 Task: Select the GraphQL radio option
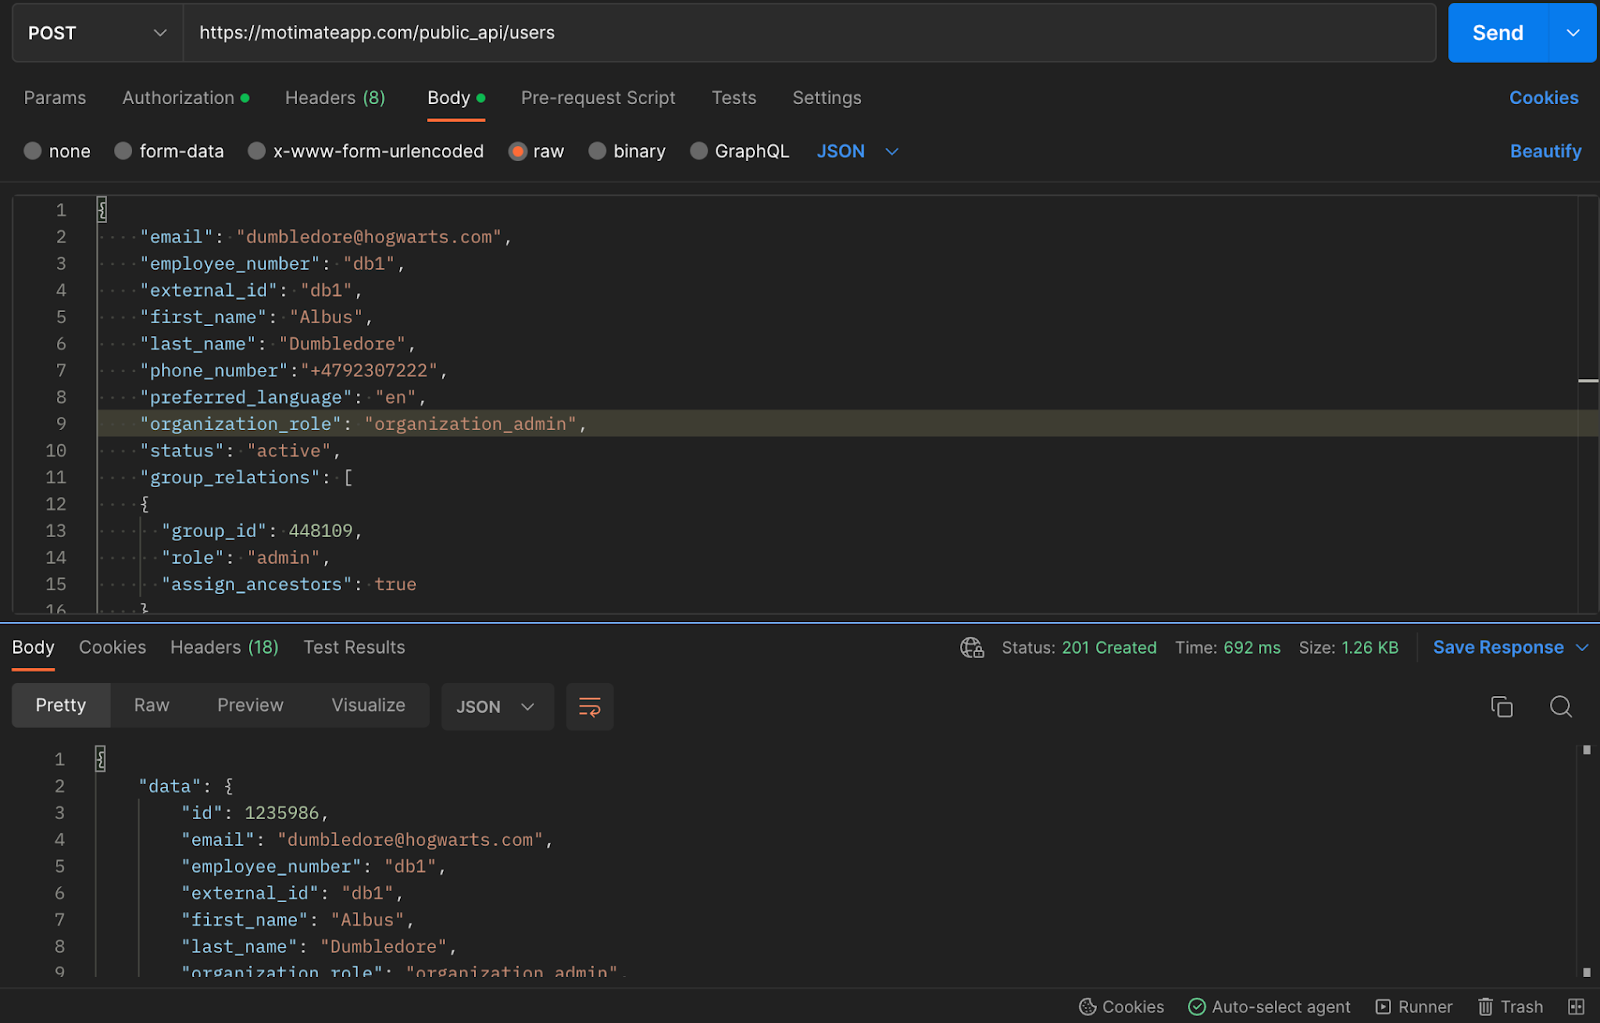pos(699,151)
